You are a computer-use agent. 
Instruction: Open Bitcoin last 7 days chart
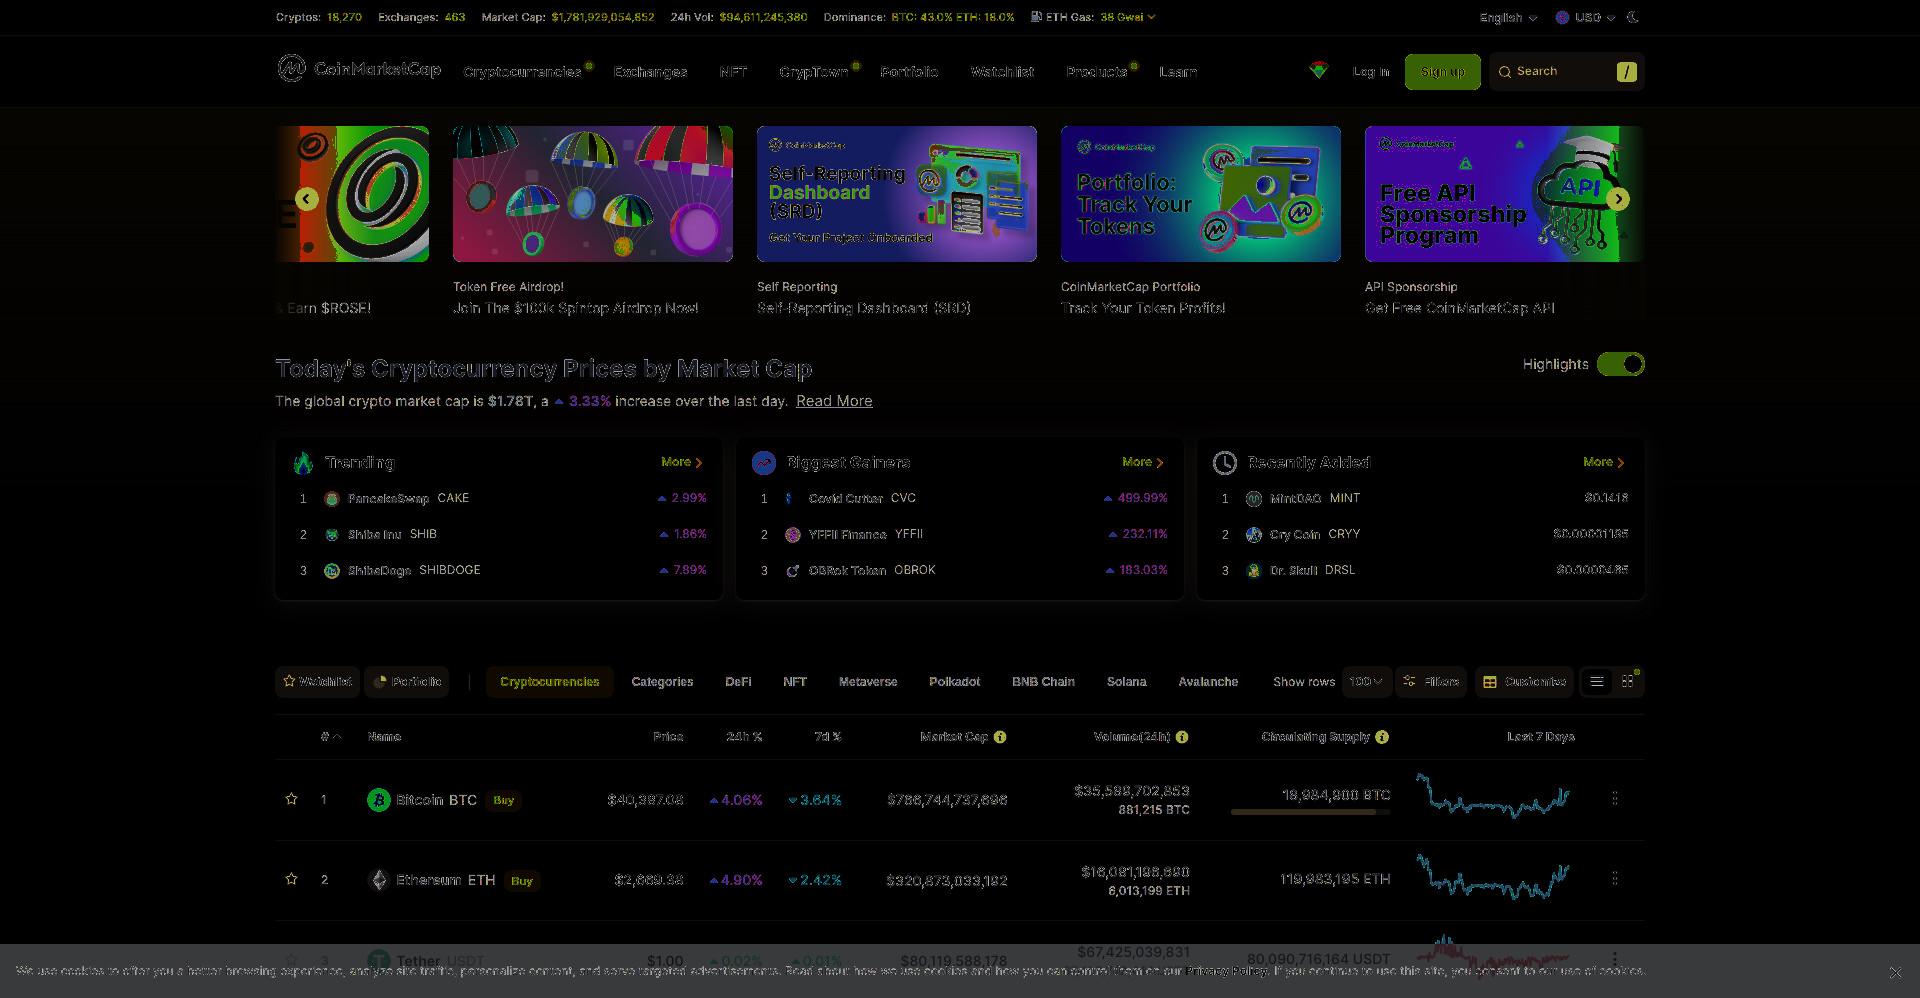tap(1493, 796)
